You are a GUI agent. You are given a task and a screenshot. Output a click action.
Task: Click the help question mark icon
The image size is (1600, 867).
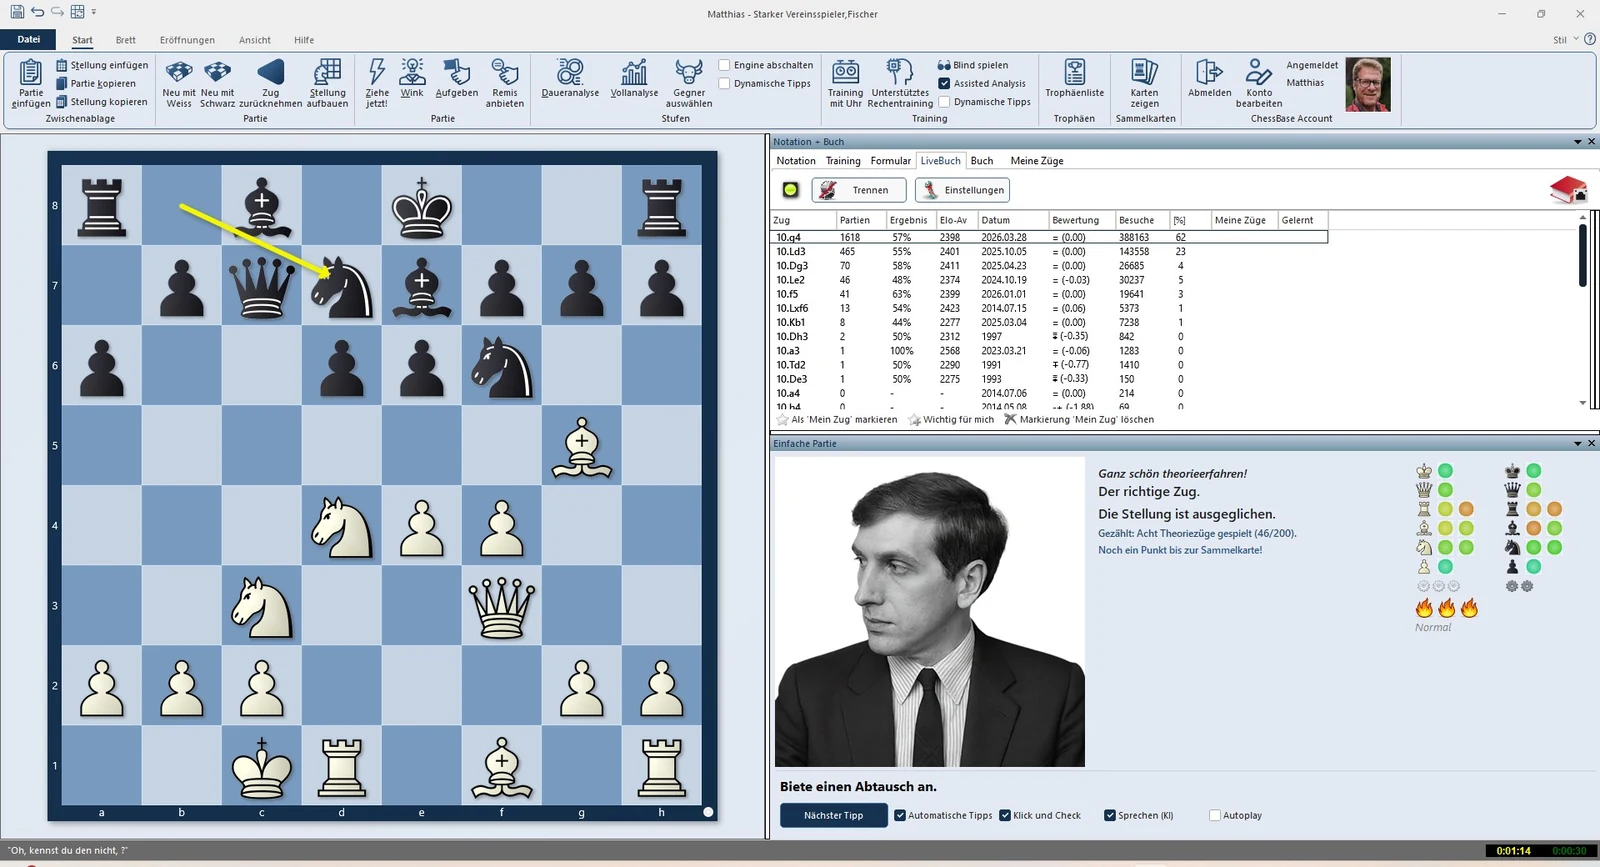point(1590,39)
